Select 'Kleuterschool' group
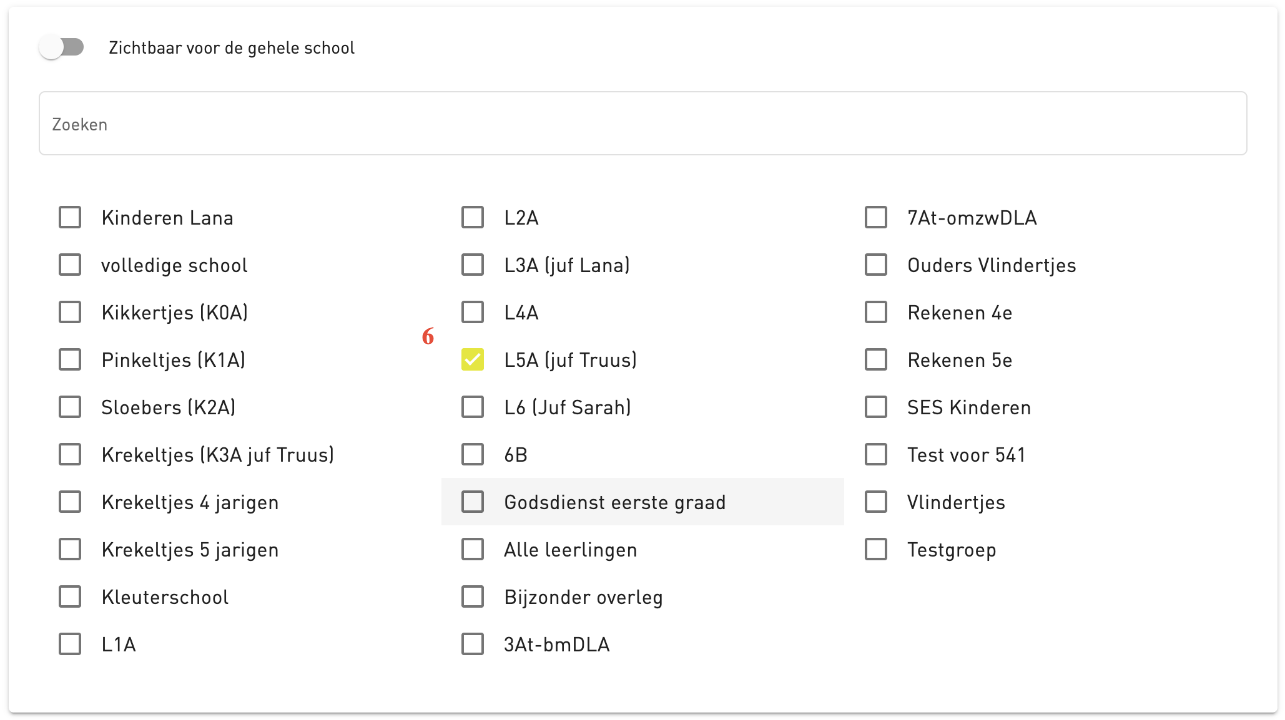This screenshot has width=1285, height=720. click(69, 596)
